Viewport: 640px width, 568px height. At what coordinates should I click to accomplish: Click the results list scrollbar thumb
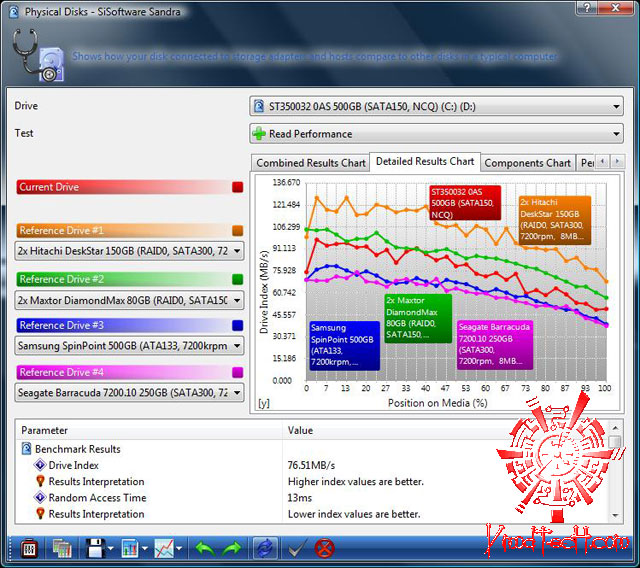click(x=616, y=442)
